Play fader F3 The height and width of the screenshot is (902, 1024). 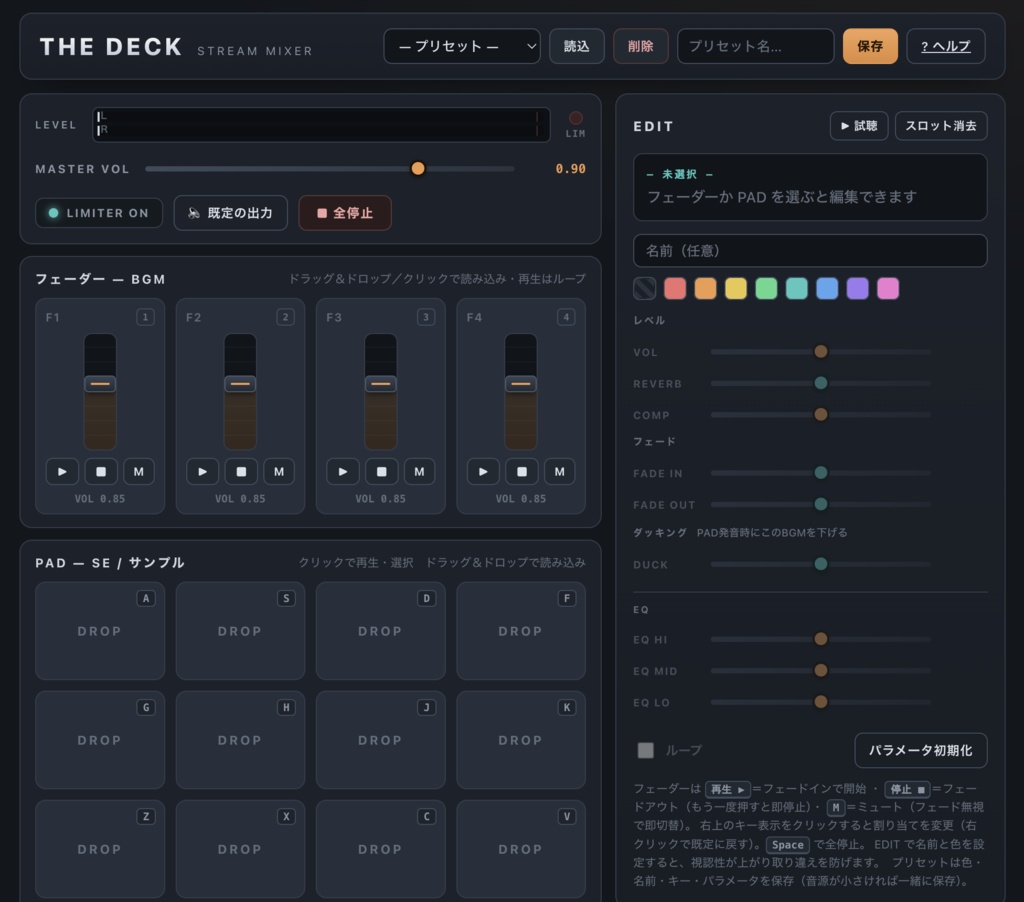click(x=343, y=472)
